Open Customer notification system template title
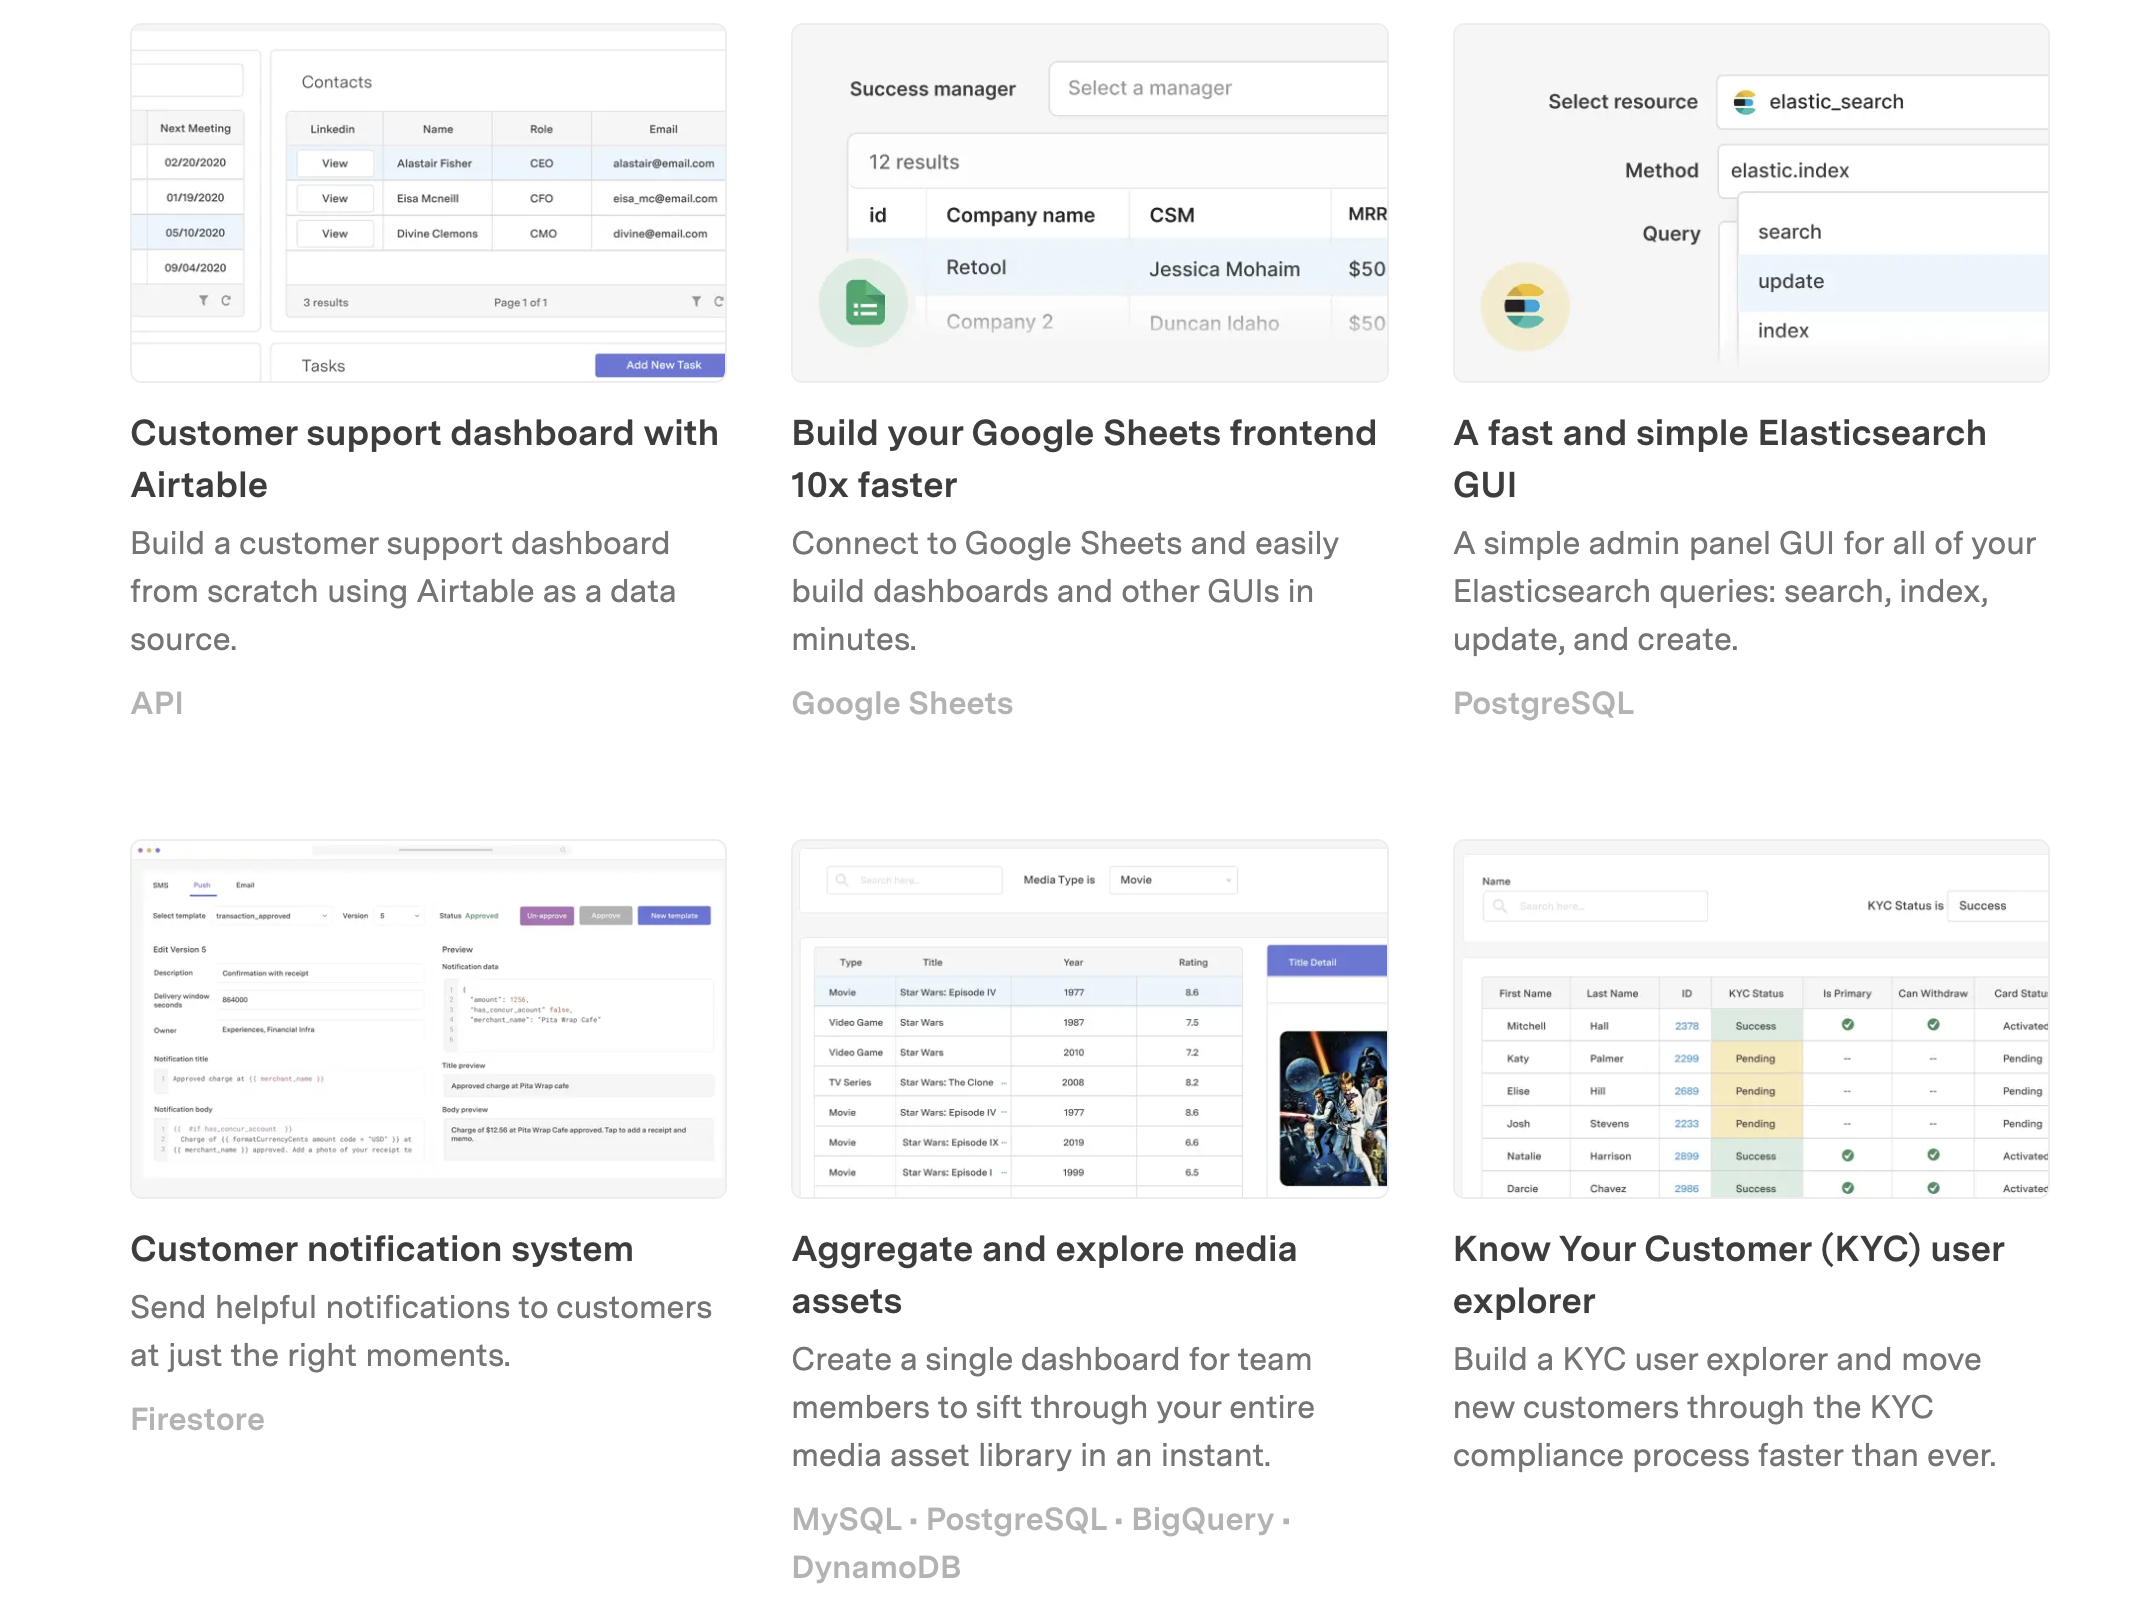The height and width of the screenshot is (1620, 2150). 381,1249
